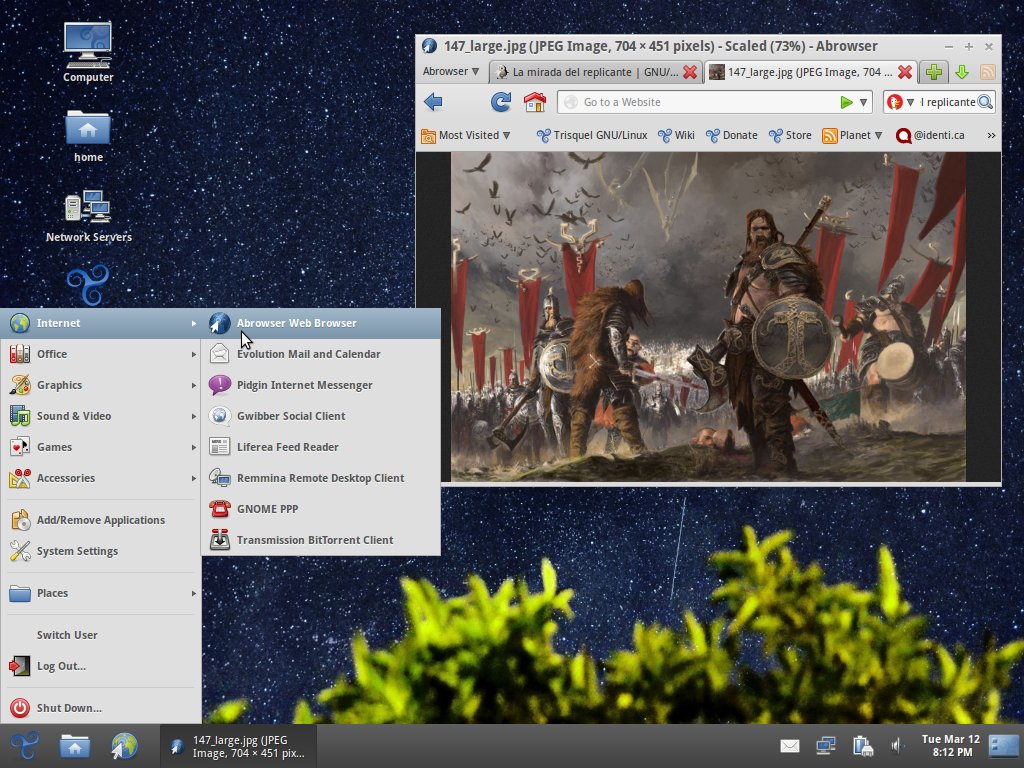The height and width of the screenshot is (768, 1024).
Task: Open the mail envelope indicator in the tray
Action: point(790,746)
